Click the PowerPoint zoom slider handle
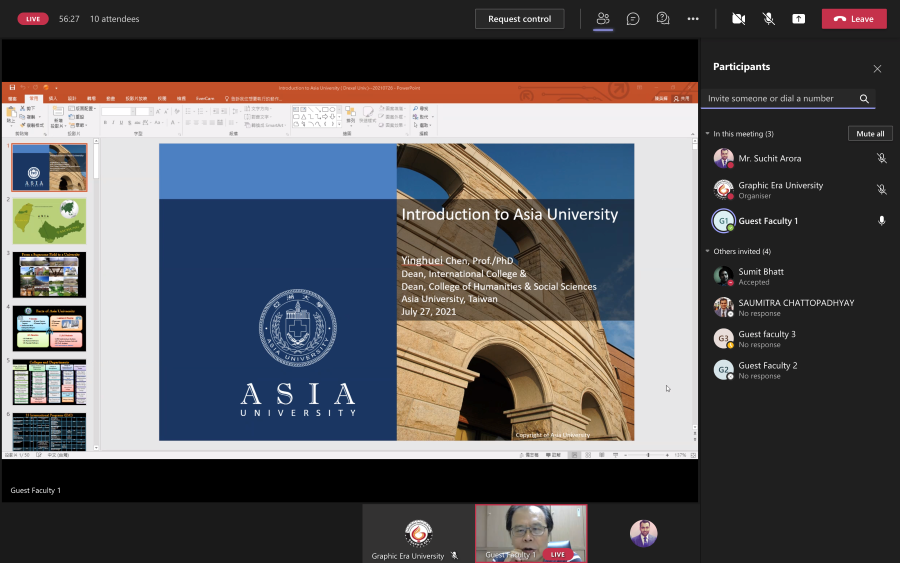This screenshot has width=900, height=563. [648, 455]
